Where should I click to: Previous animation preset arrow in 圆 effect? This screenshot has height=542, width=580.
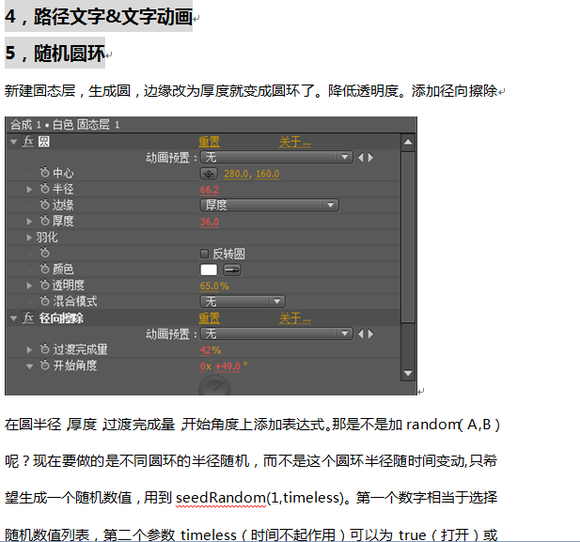click(361, 158)
